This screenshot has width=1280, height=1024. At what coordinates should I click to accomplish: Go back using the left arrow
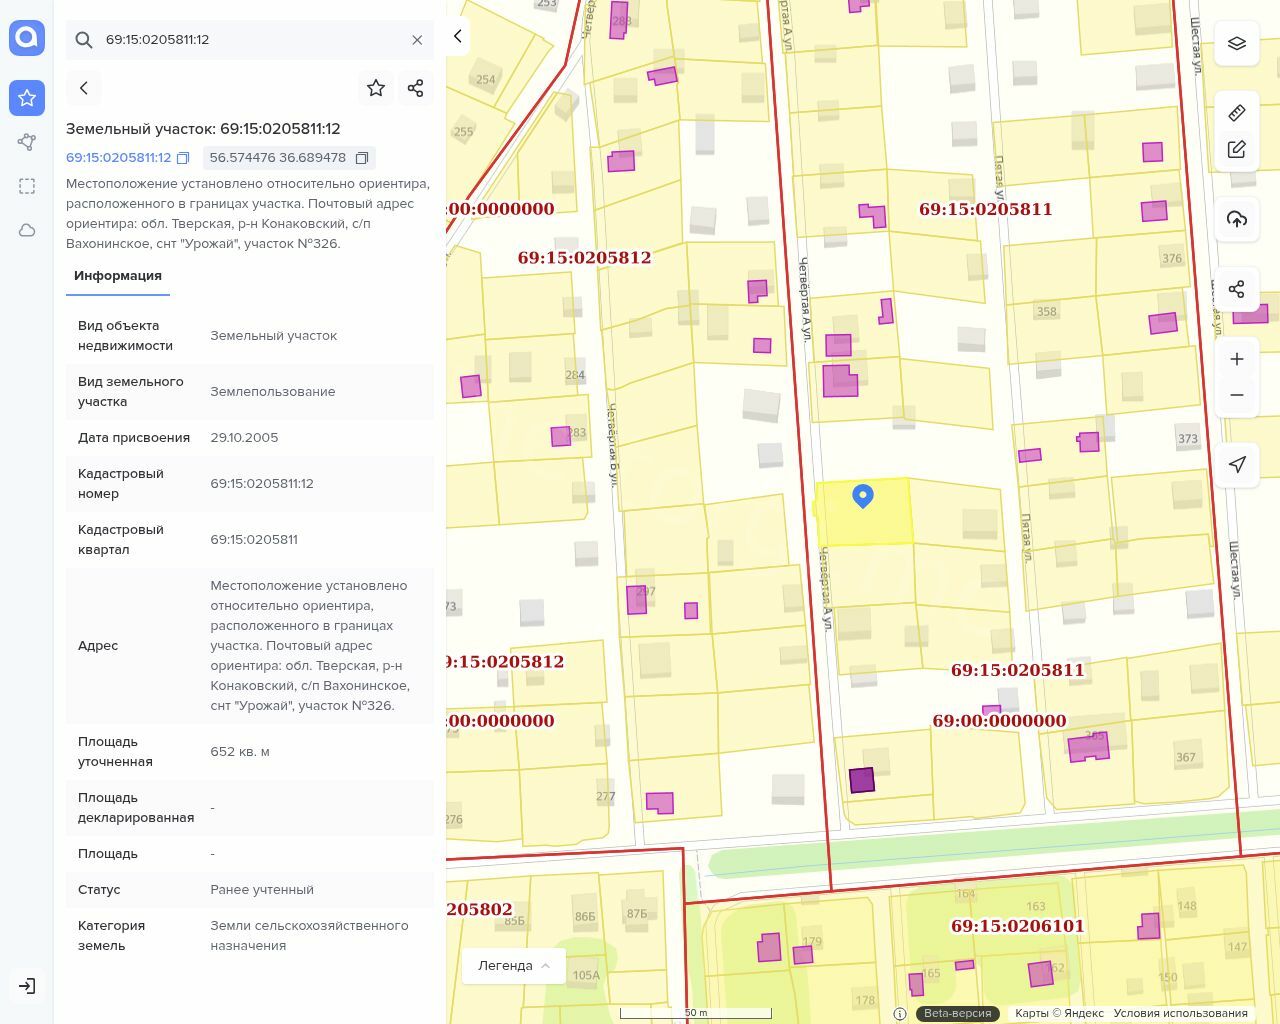point(84,88)
